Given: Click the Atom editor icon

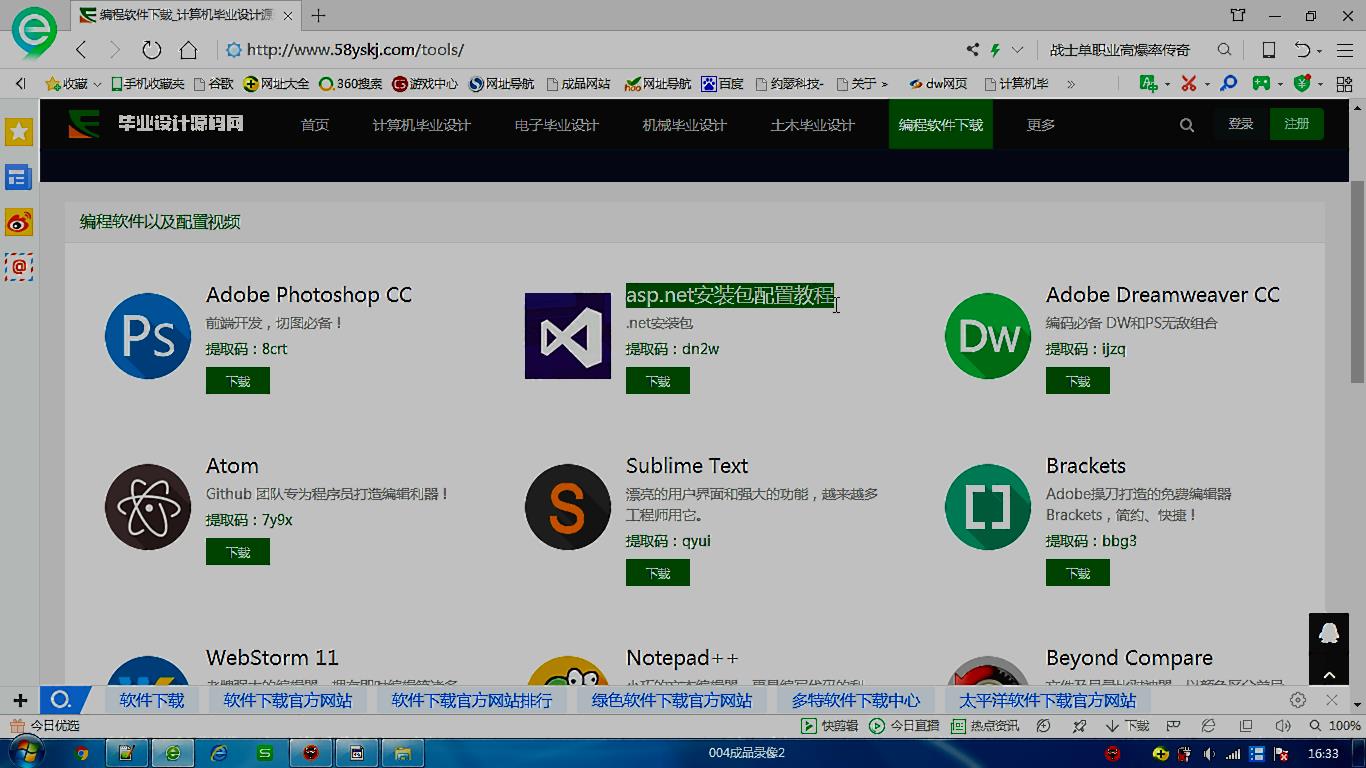Looking at the screenshot, I should coord(148,507).
